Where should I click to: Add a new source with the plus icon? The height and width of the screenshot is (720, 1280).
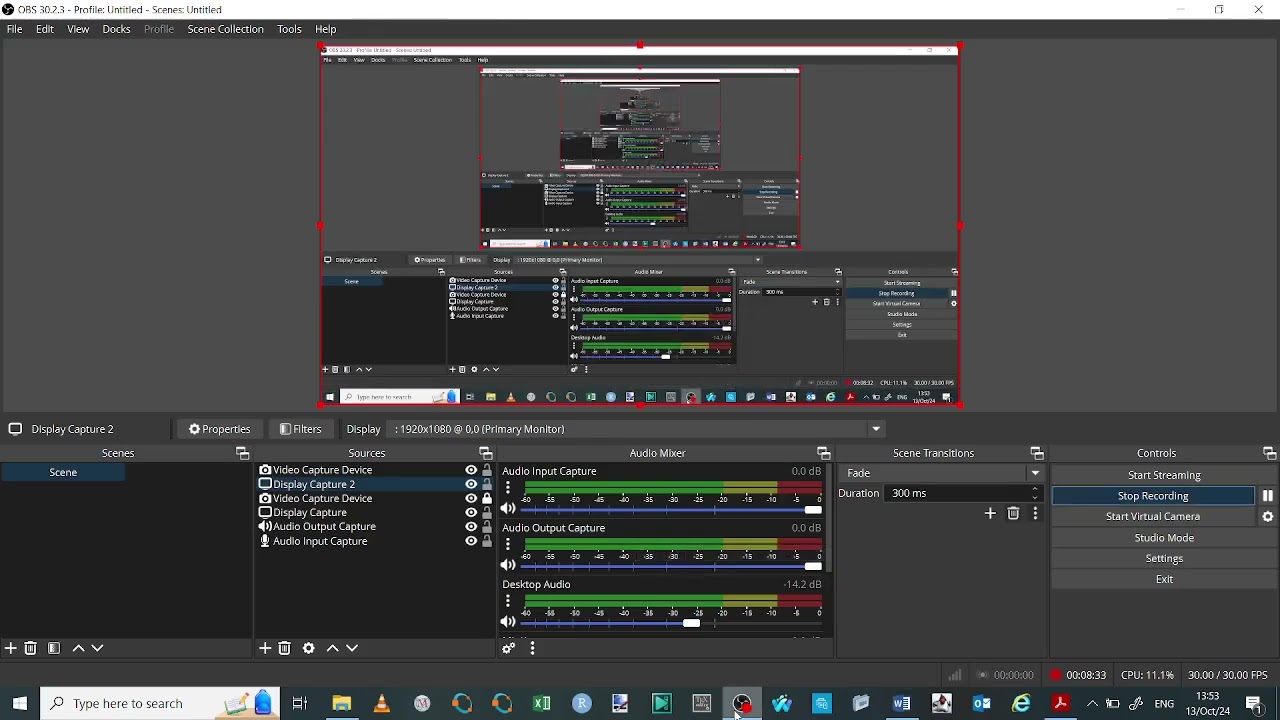(265, 649)
